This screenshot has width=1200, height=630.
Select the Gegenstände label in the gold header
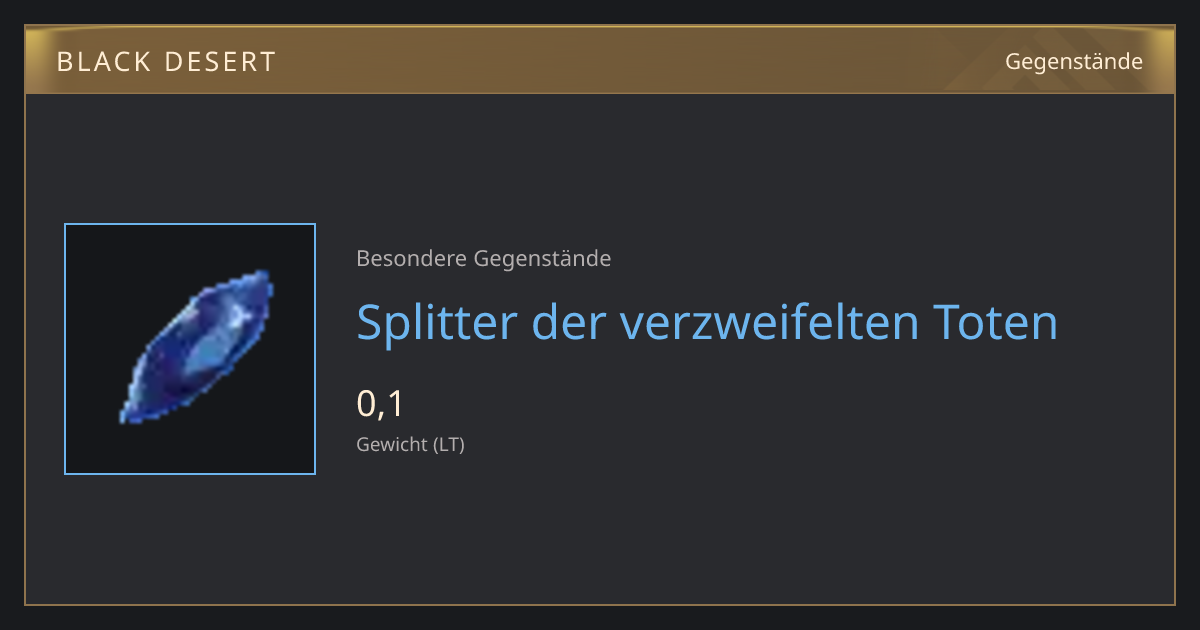pos(1073,62)
